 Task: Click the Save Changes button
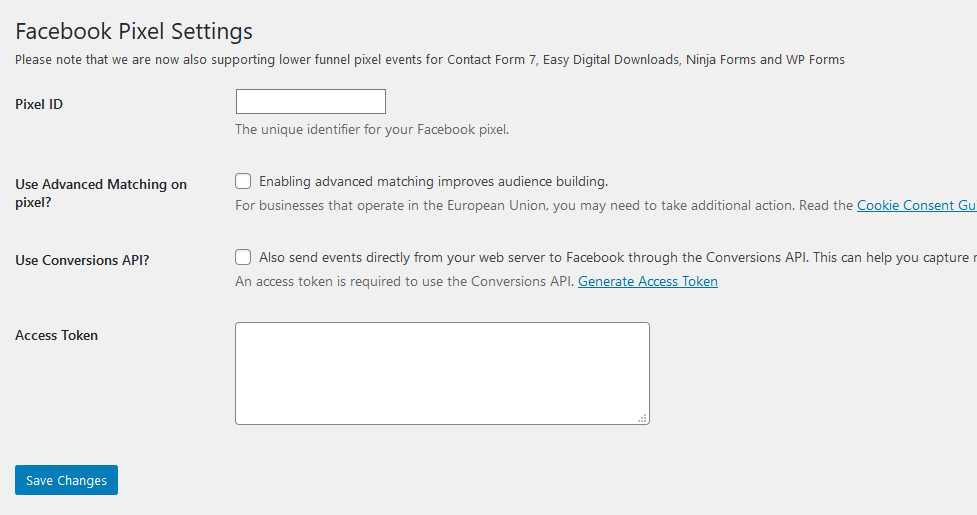[67, 480]
